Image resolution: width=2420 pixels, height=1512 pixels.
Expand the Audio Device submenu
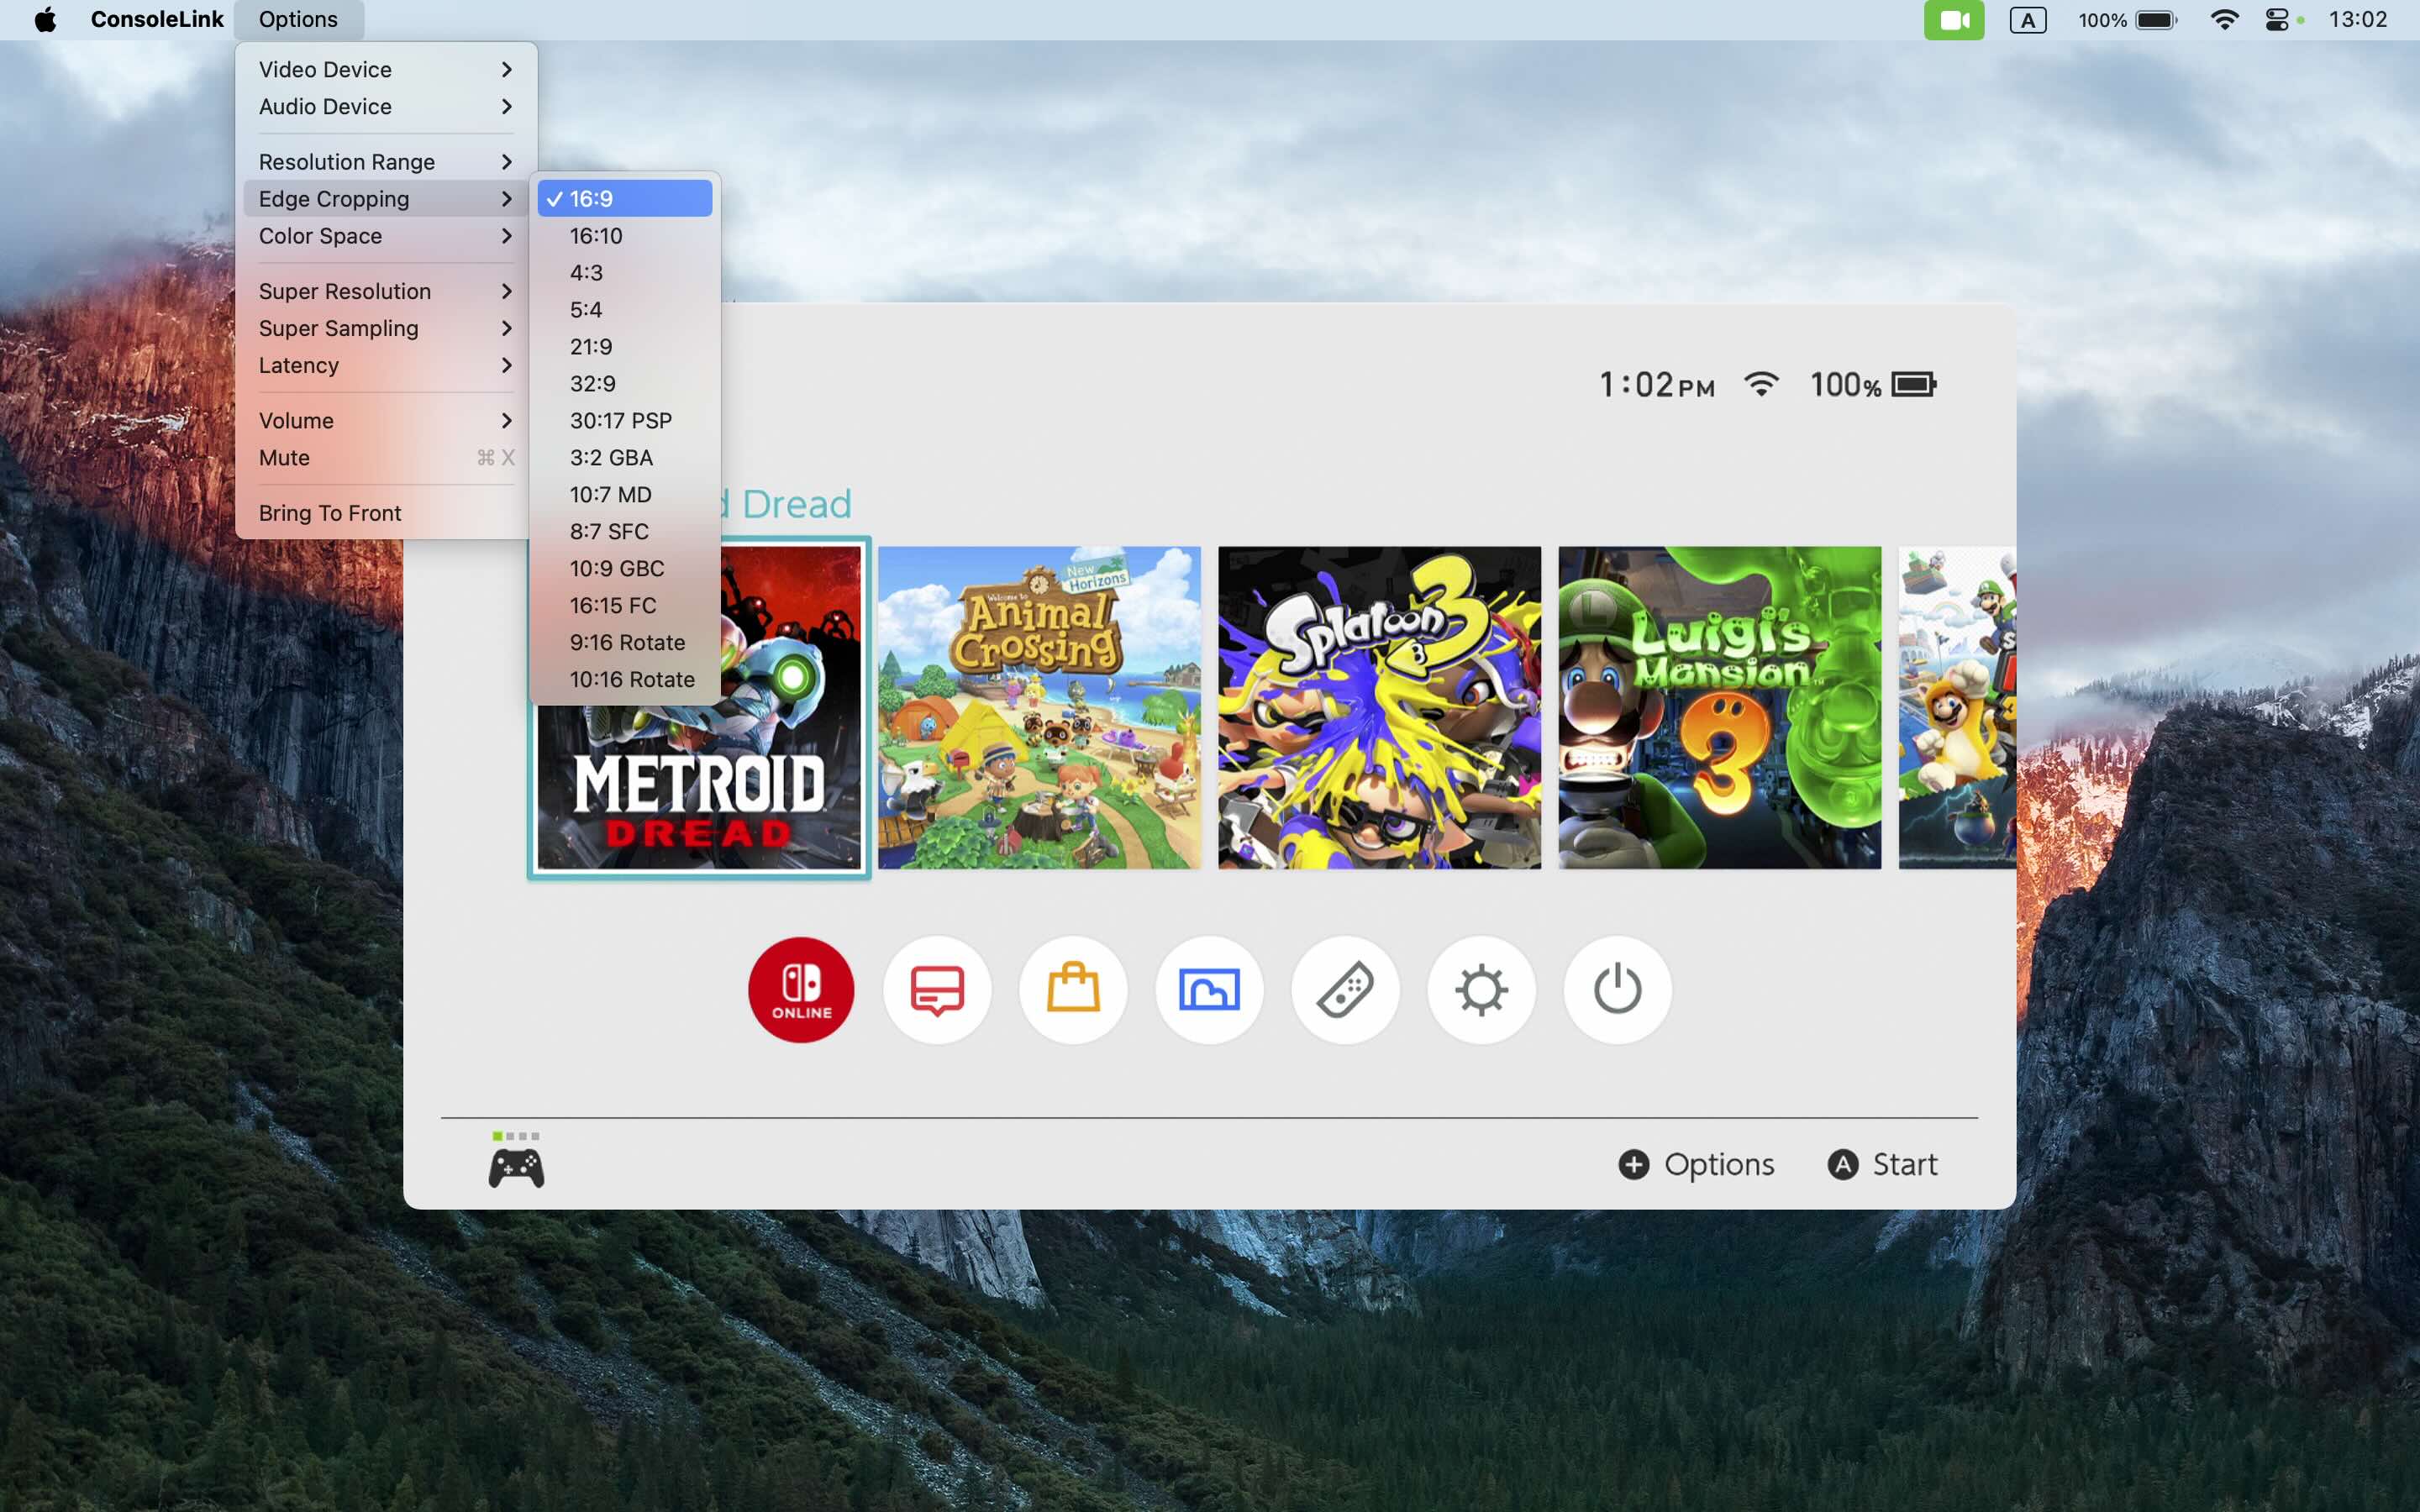click(x=386, y=106)
